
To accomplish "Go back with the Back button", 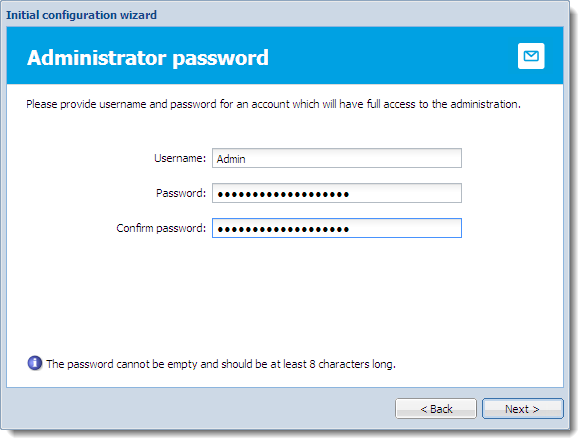I will 436,409.
